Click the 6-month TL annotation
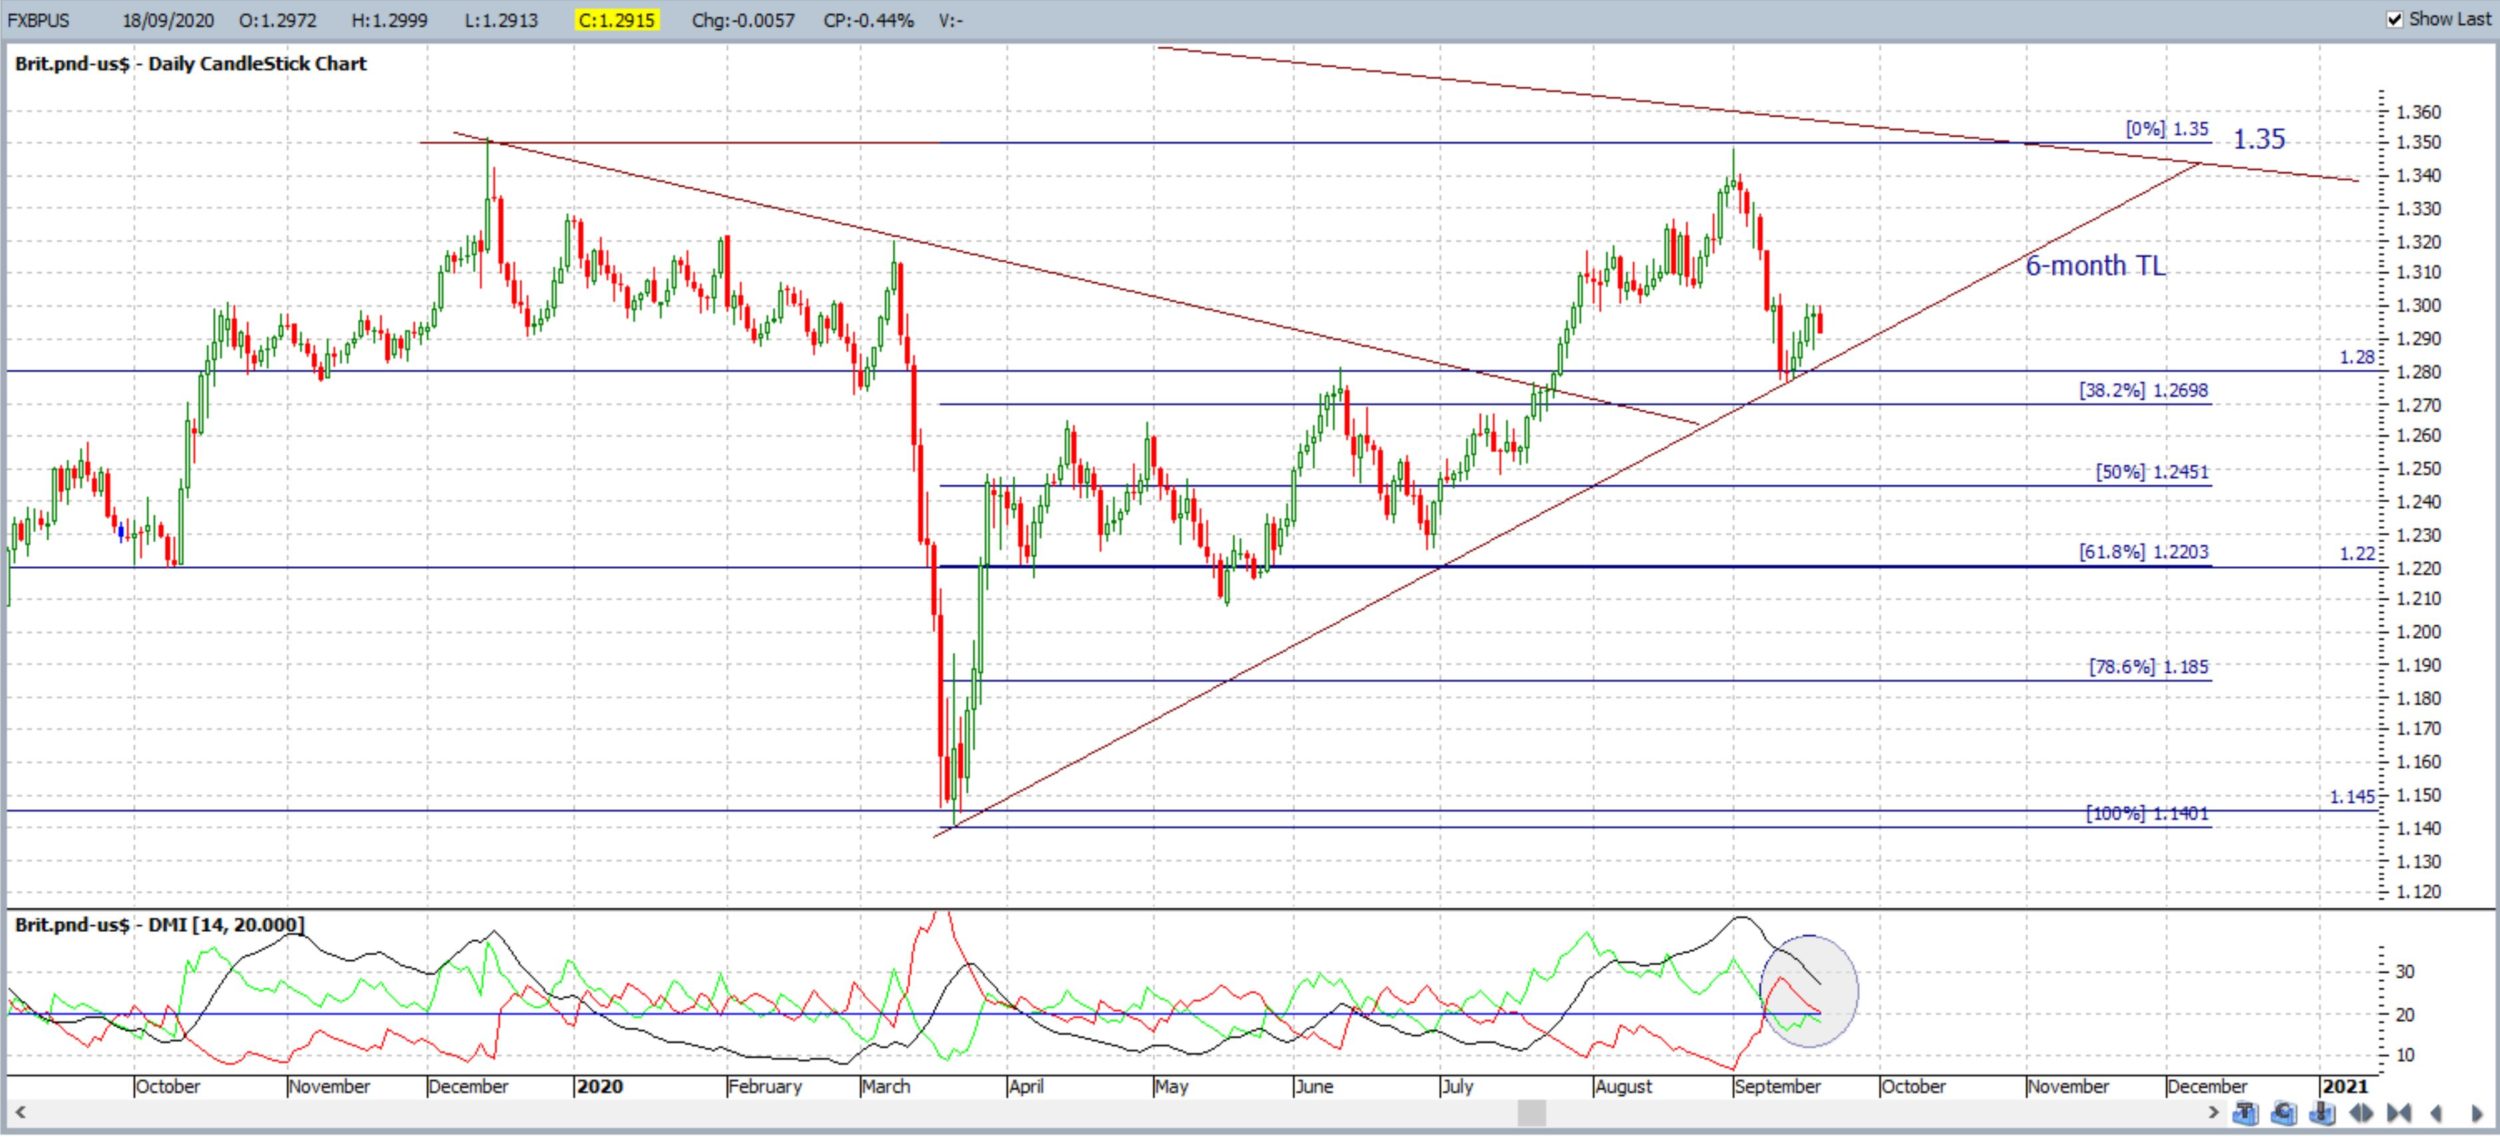This screenshot has width=2500, height=1137. 2095,266
